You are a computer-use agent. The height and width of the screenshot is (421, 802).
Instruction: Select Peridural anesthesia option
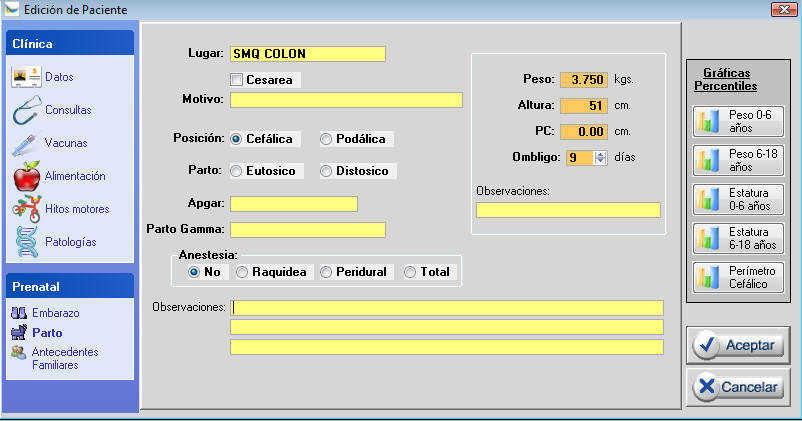pos(327,272)
